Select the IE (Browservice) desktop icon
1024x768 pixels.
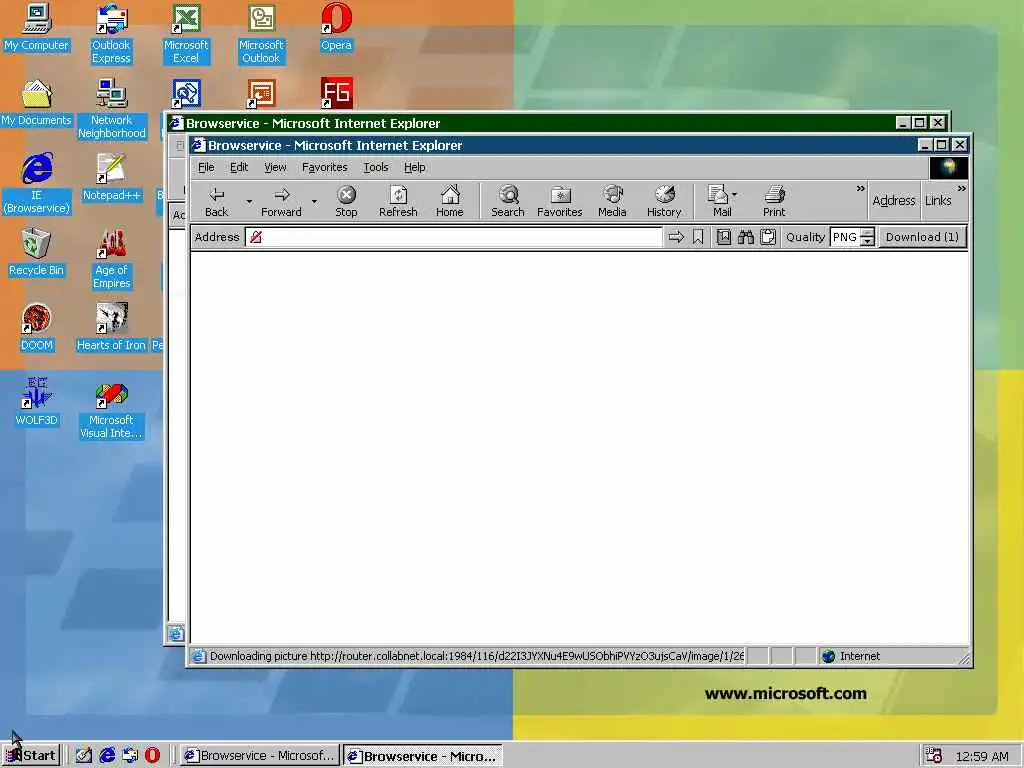point(37,184)
